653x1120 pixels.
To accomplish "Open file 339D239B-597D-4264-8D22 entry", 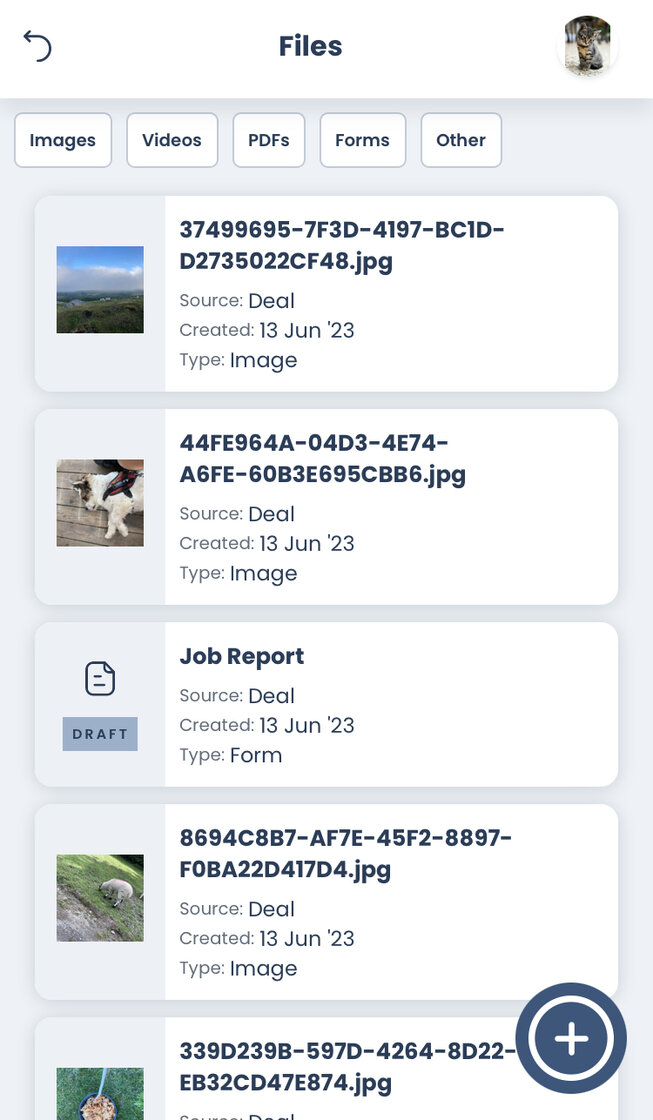I will click(x=345, y=1067).
